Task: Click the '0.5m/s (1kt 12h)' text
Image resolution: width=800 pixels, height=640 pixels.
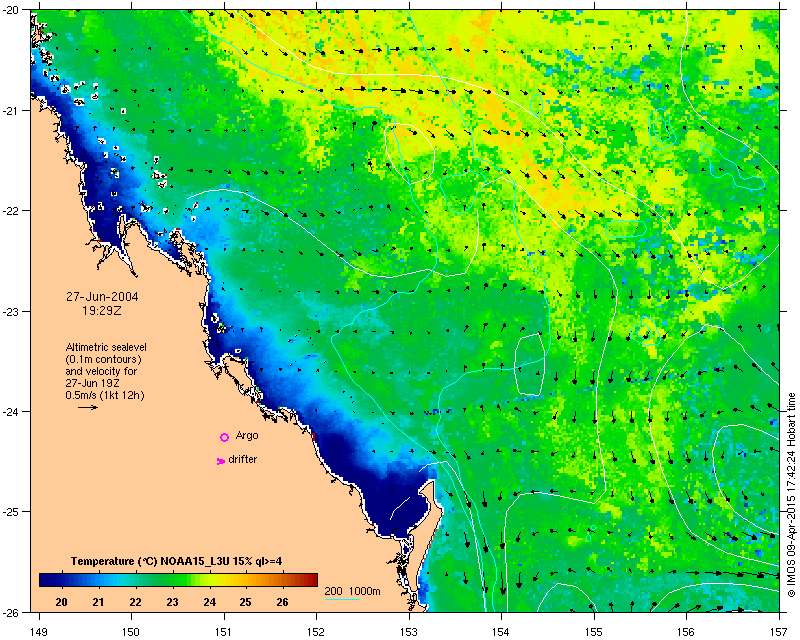Action: pyautogui.click(x=105, y=396)
